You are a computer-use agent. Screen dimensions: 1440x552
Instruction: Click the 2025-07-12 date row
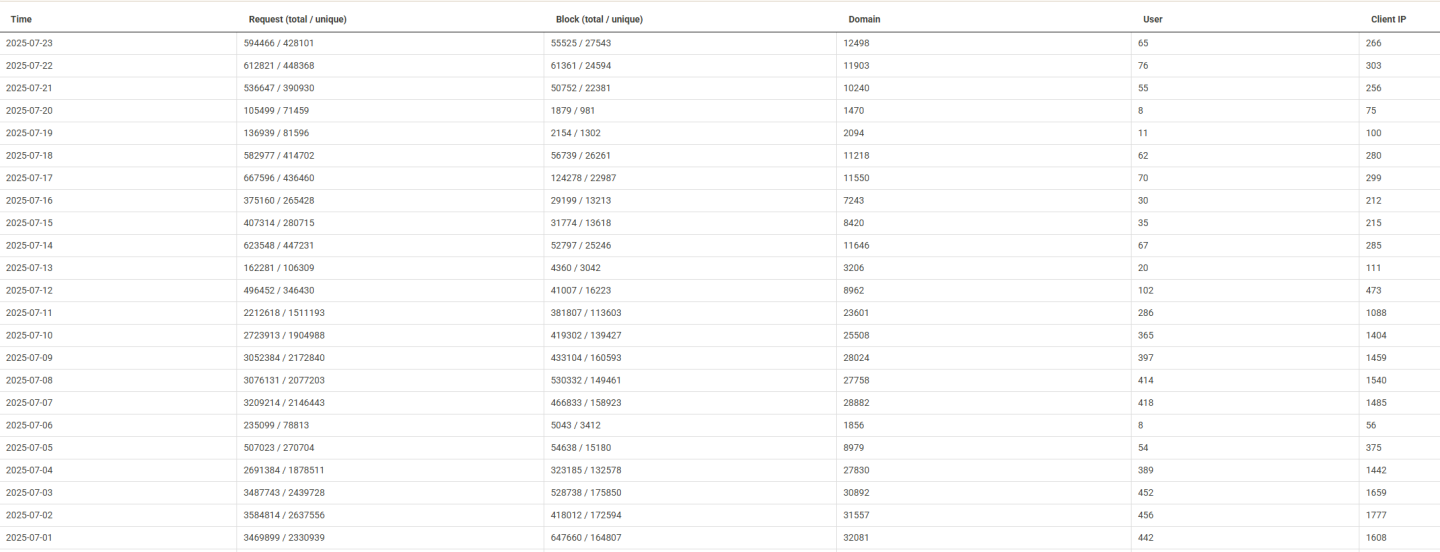[29, 291]
